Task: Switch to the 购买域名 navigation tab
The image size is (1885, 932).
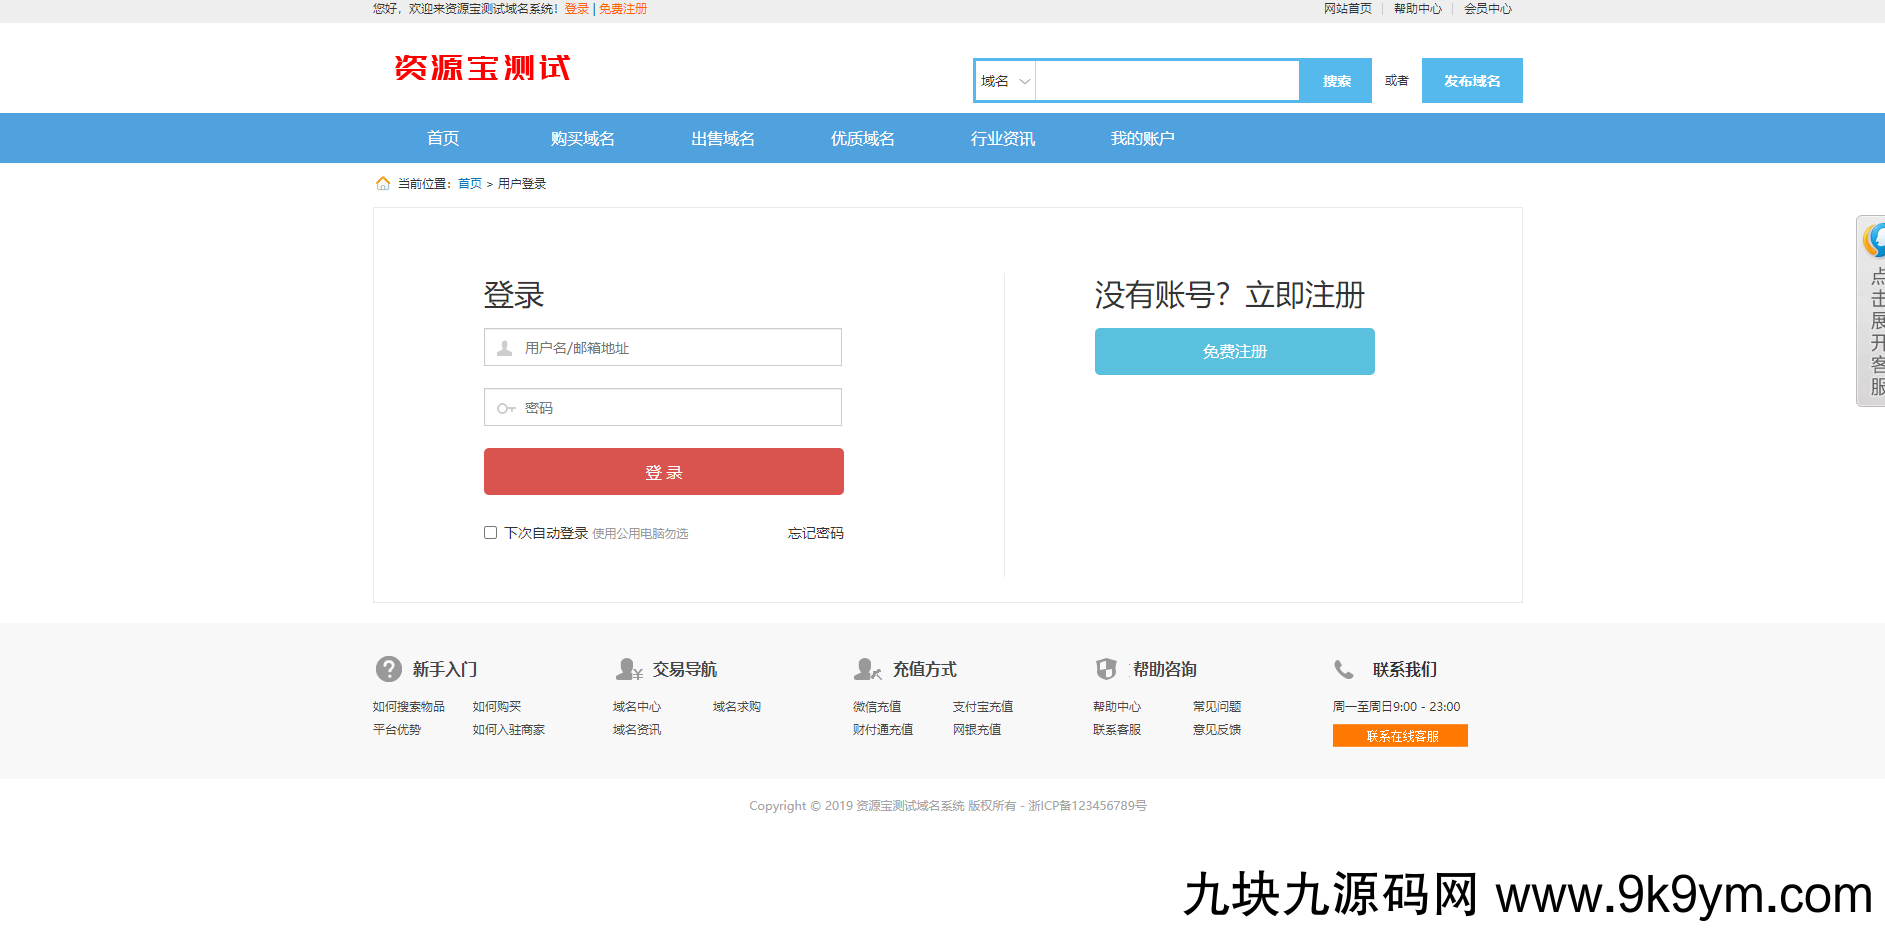Action: pyautogui.click(x=582, y=138)
